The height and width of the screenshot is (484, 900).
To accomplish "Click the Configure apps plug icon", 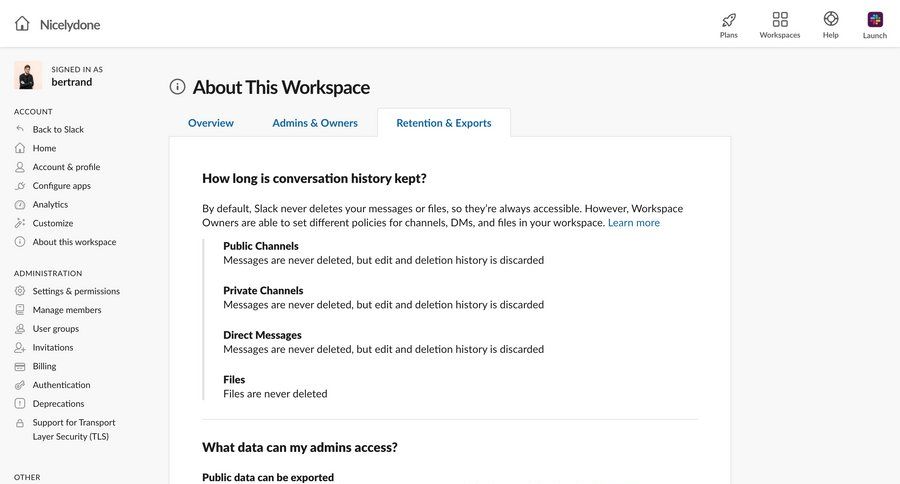I will [20, 185].
